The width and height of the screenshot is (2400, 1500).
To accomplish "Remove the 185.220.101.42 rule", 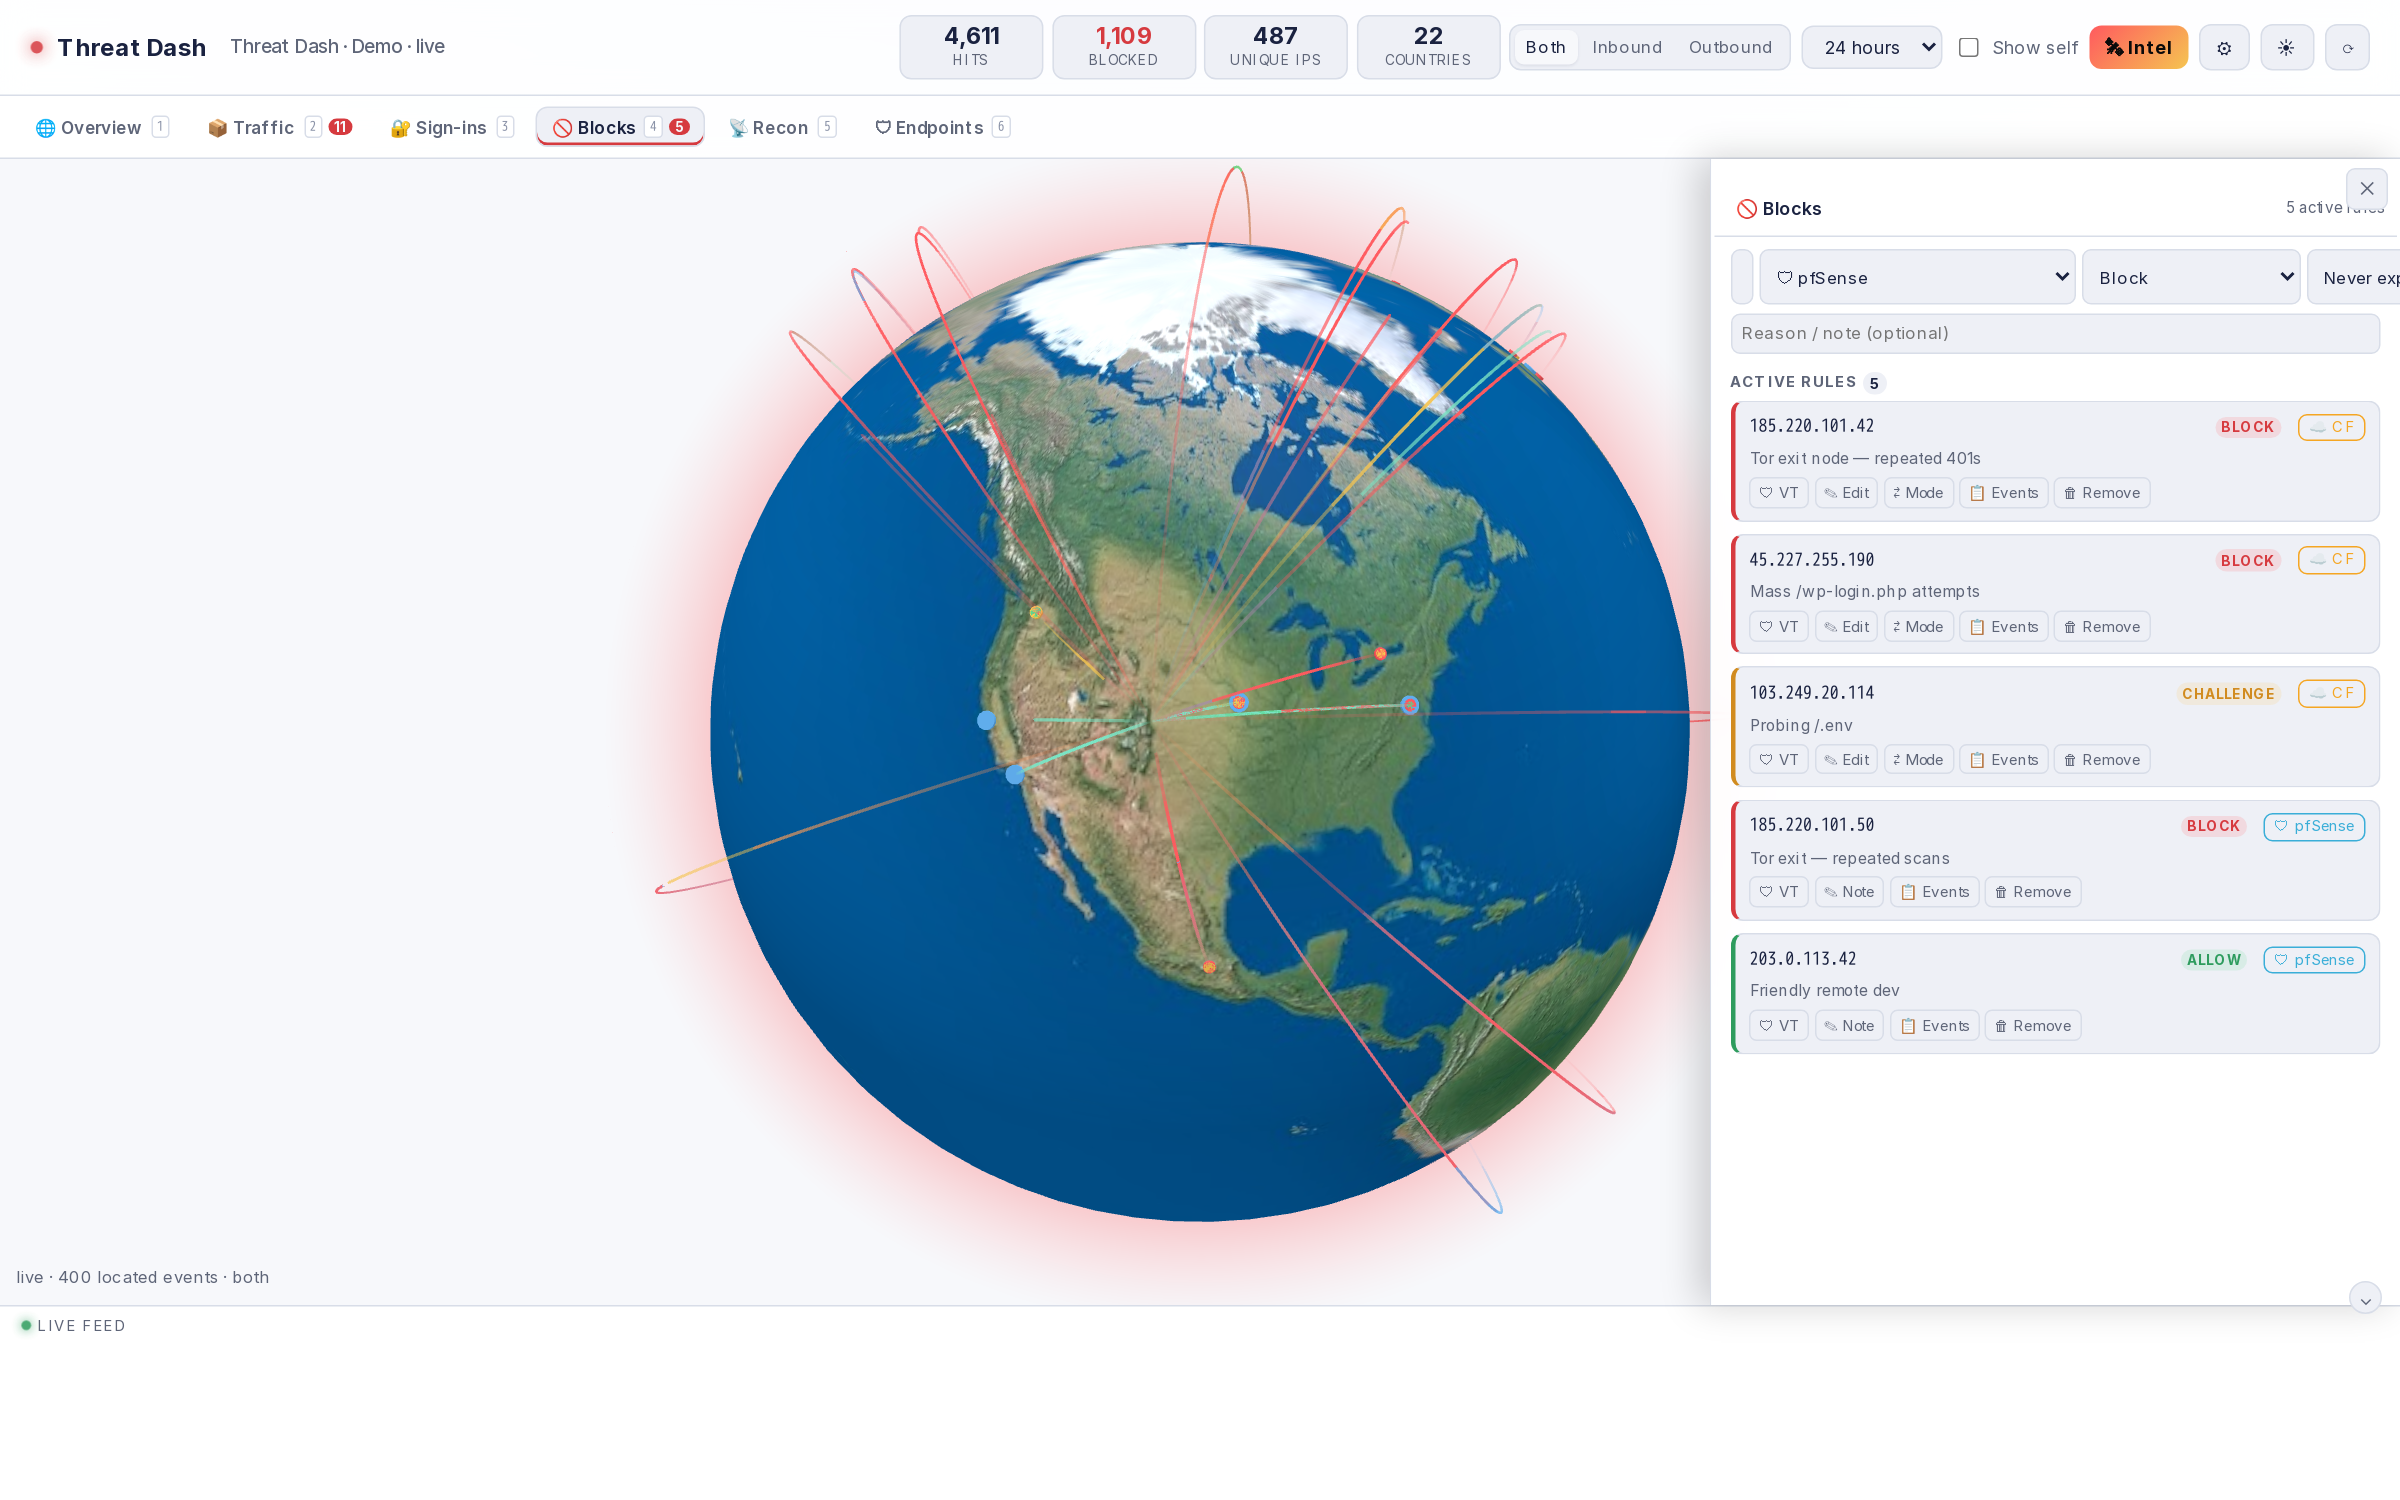I will [x=2101, y=493].
